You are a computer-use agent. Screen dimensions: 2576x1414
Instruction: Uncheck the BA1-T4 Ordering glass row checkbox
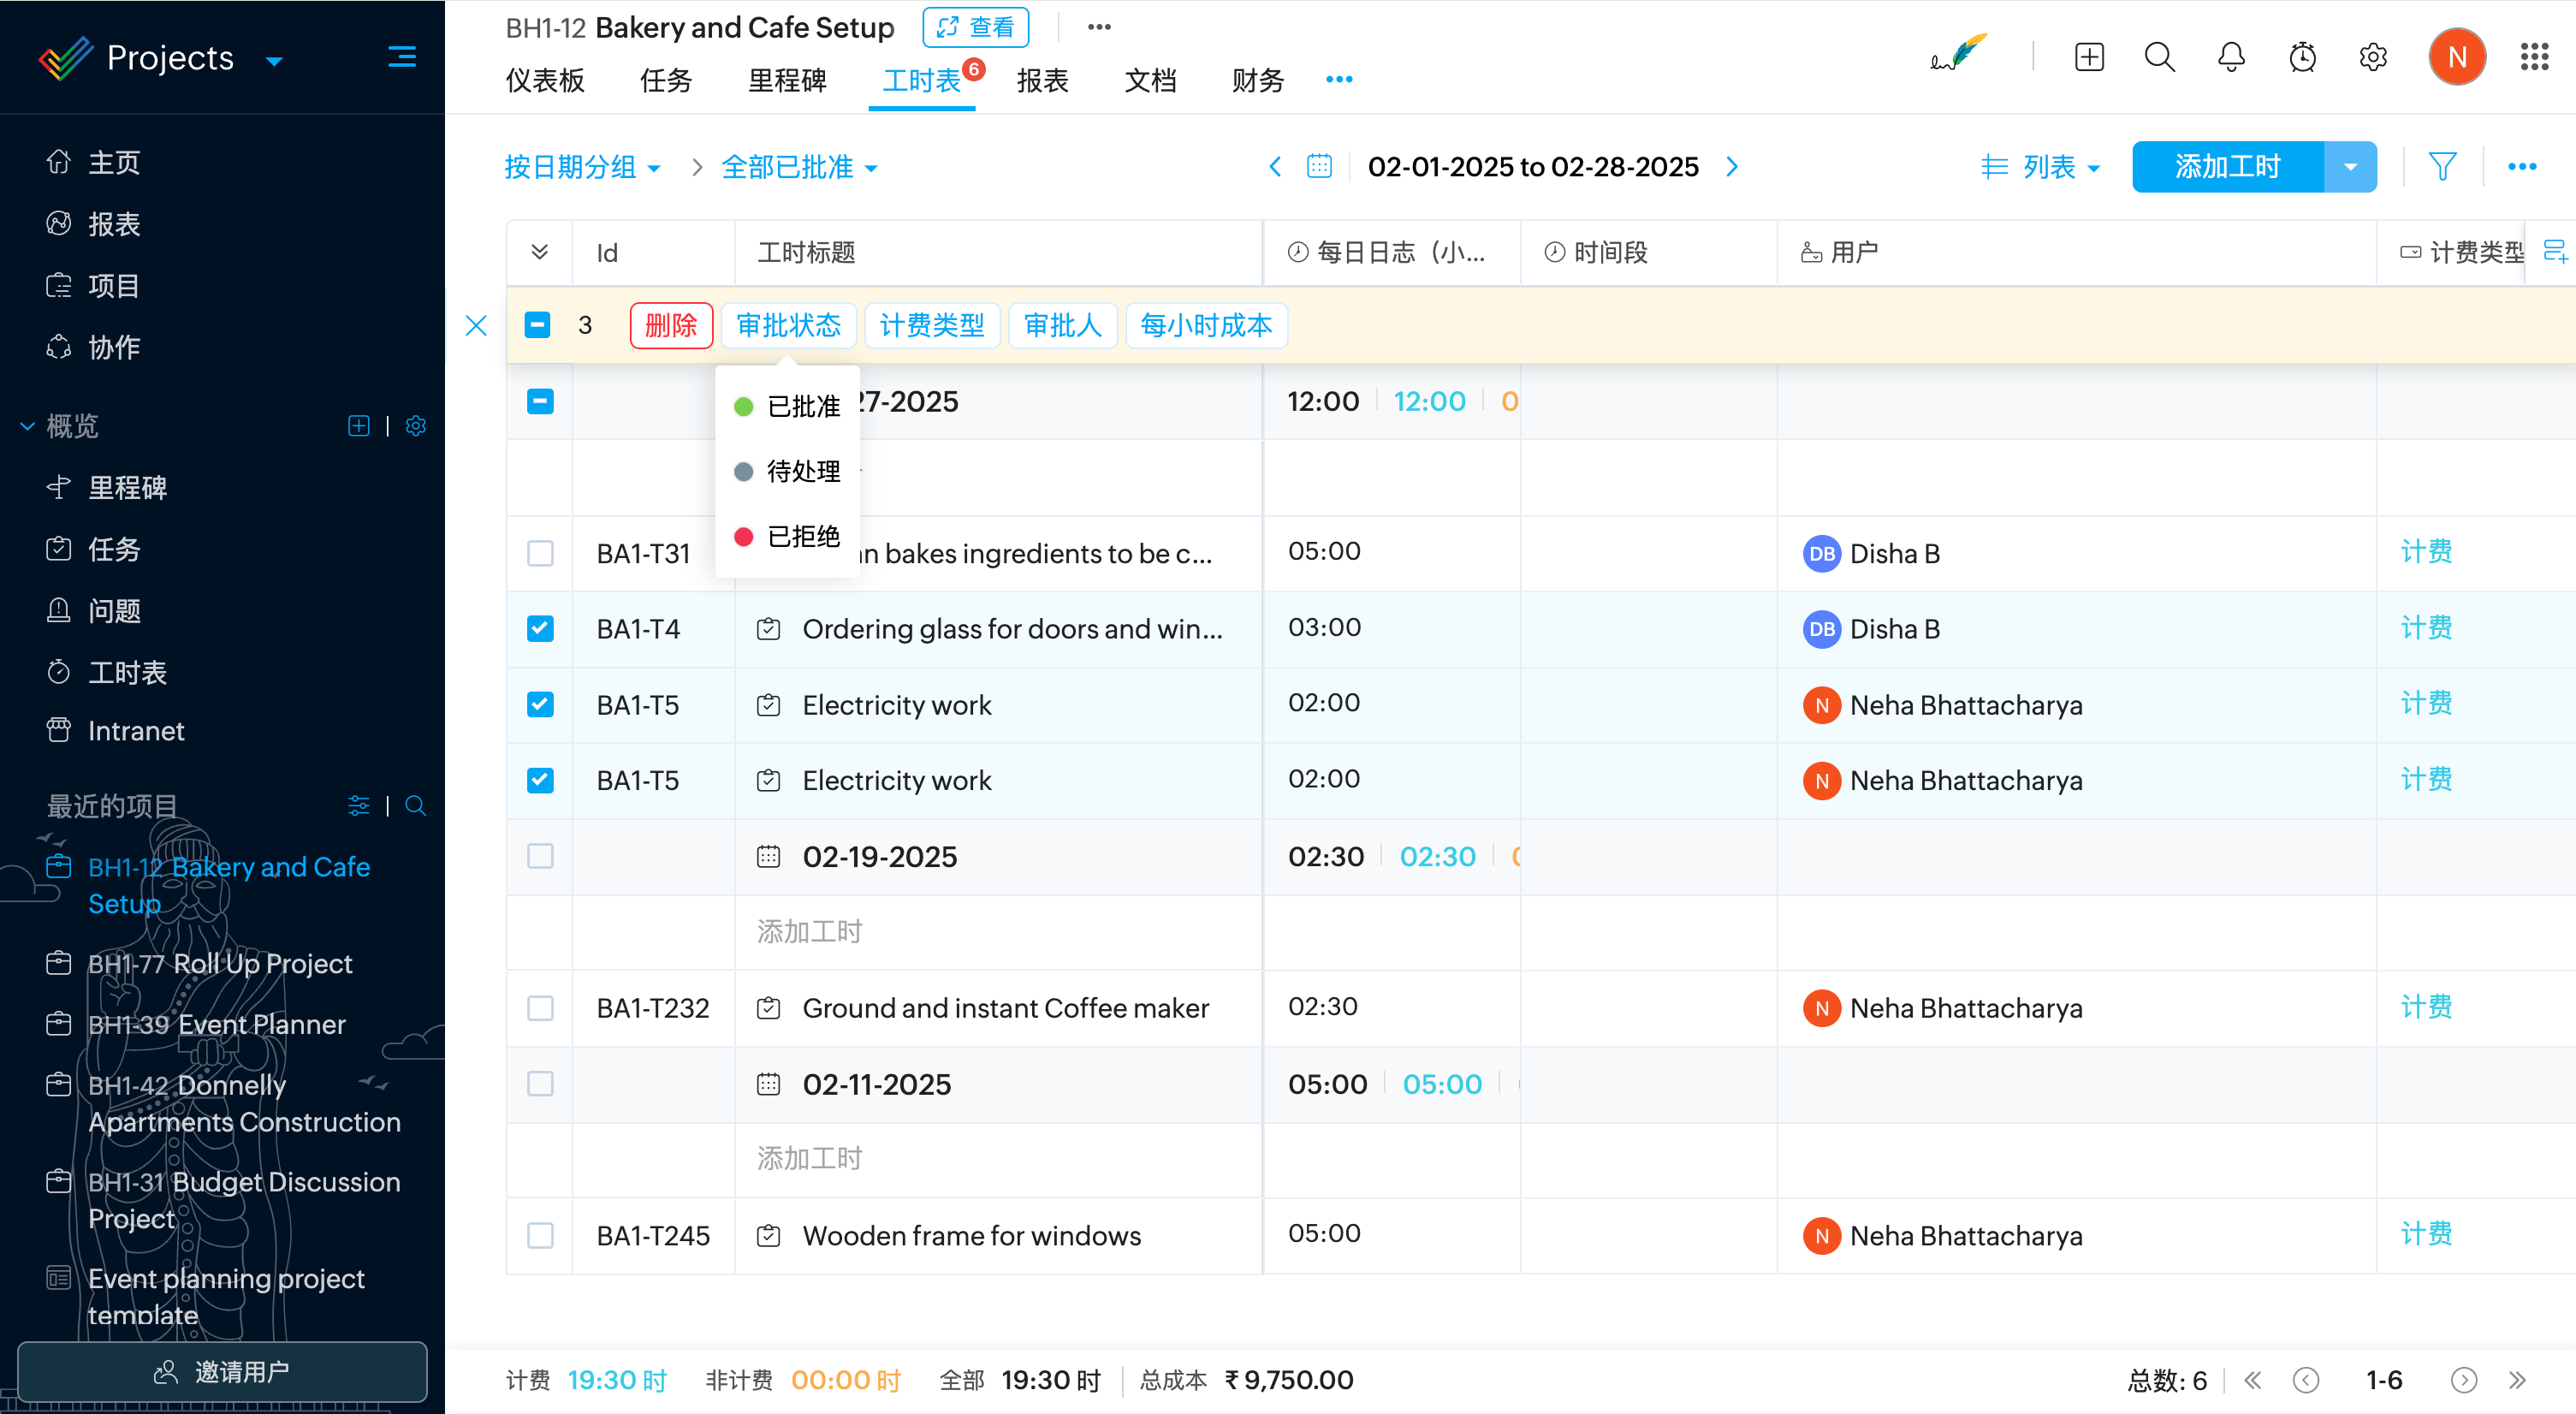[x=540, y=628]
